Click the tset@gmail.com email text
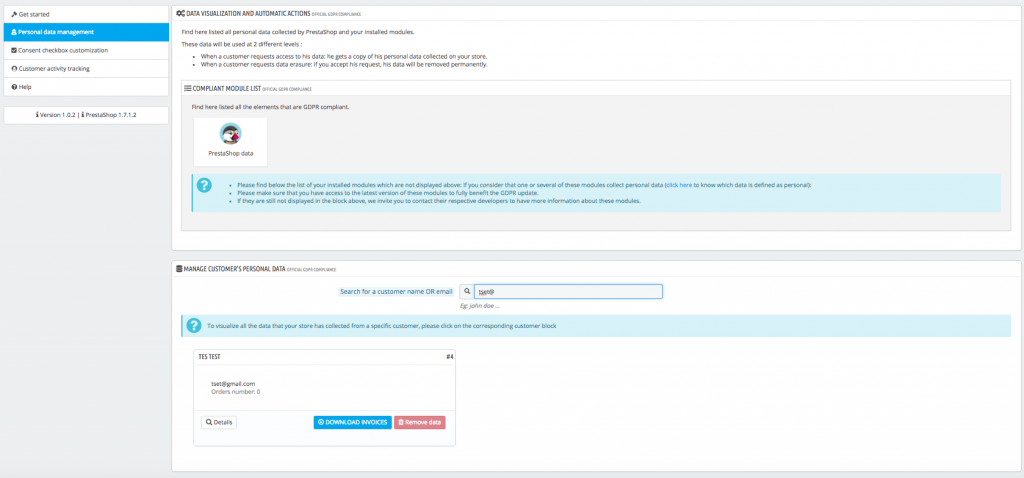Screen dimensions: 1024x478 [x=233, y=383]
